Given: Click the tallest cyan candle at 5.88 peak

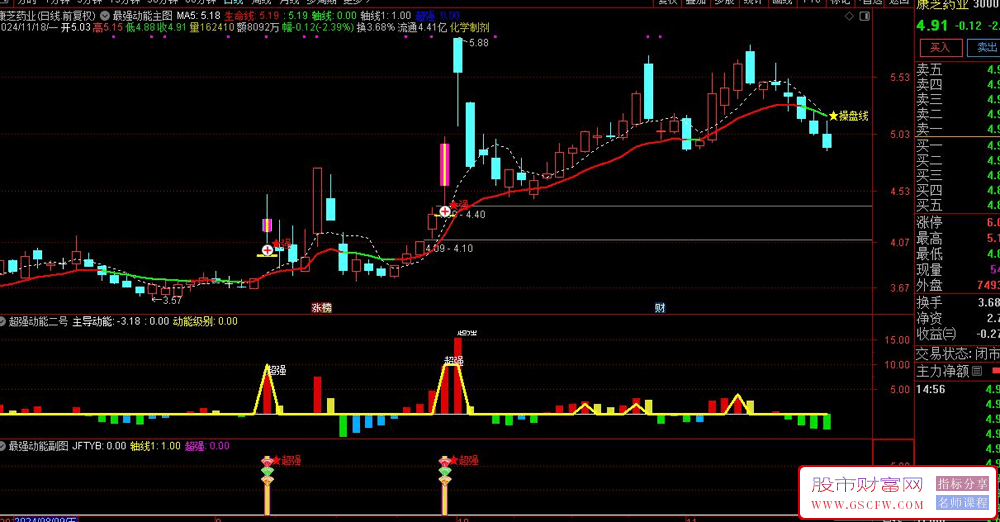Looking at the screenshot, I should click(x=458, y=56).
